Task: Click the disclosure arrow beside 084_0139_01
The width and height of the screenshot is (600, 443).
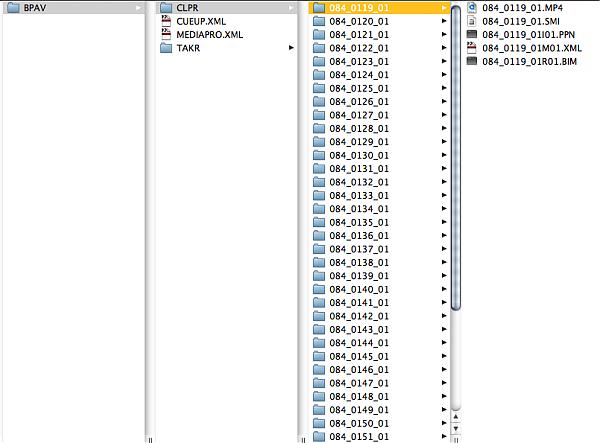Action: tap(444, 275)
